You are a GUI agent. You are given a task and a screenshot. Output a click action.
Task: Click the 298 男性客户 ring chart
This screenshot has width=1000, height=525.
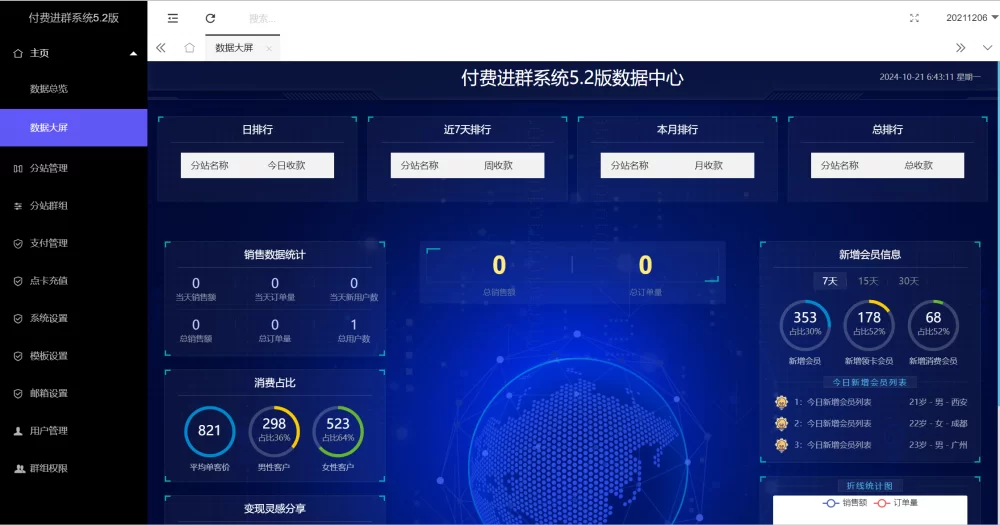[x=274, y=431]
